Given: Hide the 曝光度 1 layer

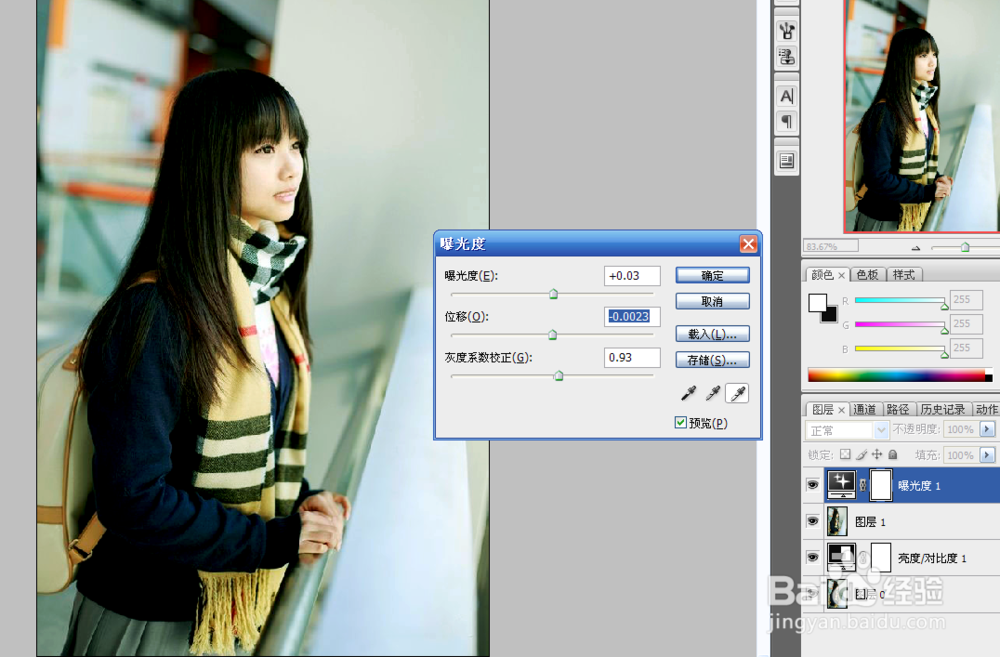Looking at the screenshot, I should pyautogui.click(x=812, y=485).
